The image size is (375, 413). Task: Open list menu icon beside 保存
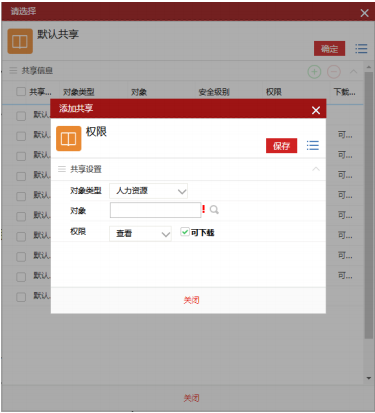click(x=313, y=145)
